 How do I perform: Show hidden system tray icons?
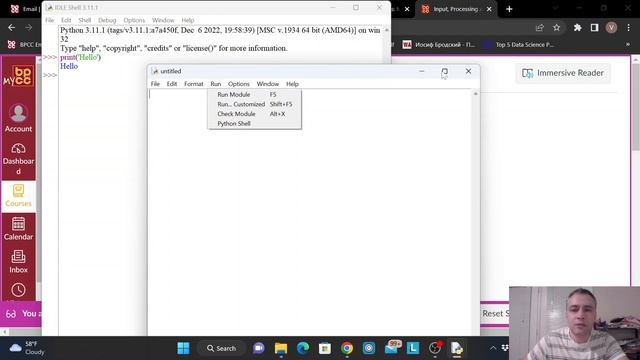click(x=493, y=348)
